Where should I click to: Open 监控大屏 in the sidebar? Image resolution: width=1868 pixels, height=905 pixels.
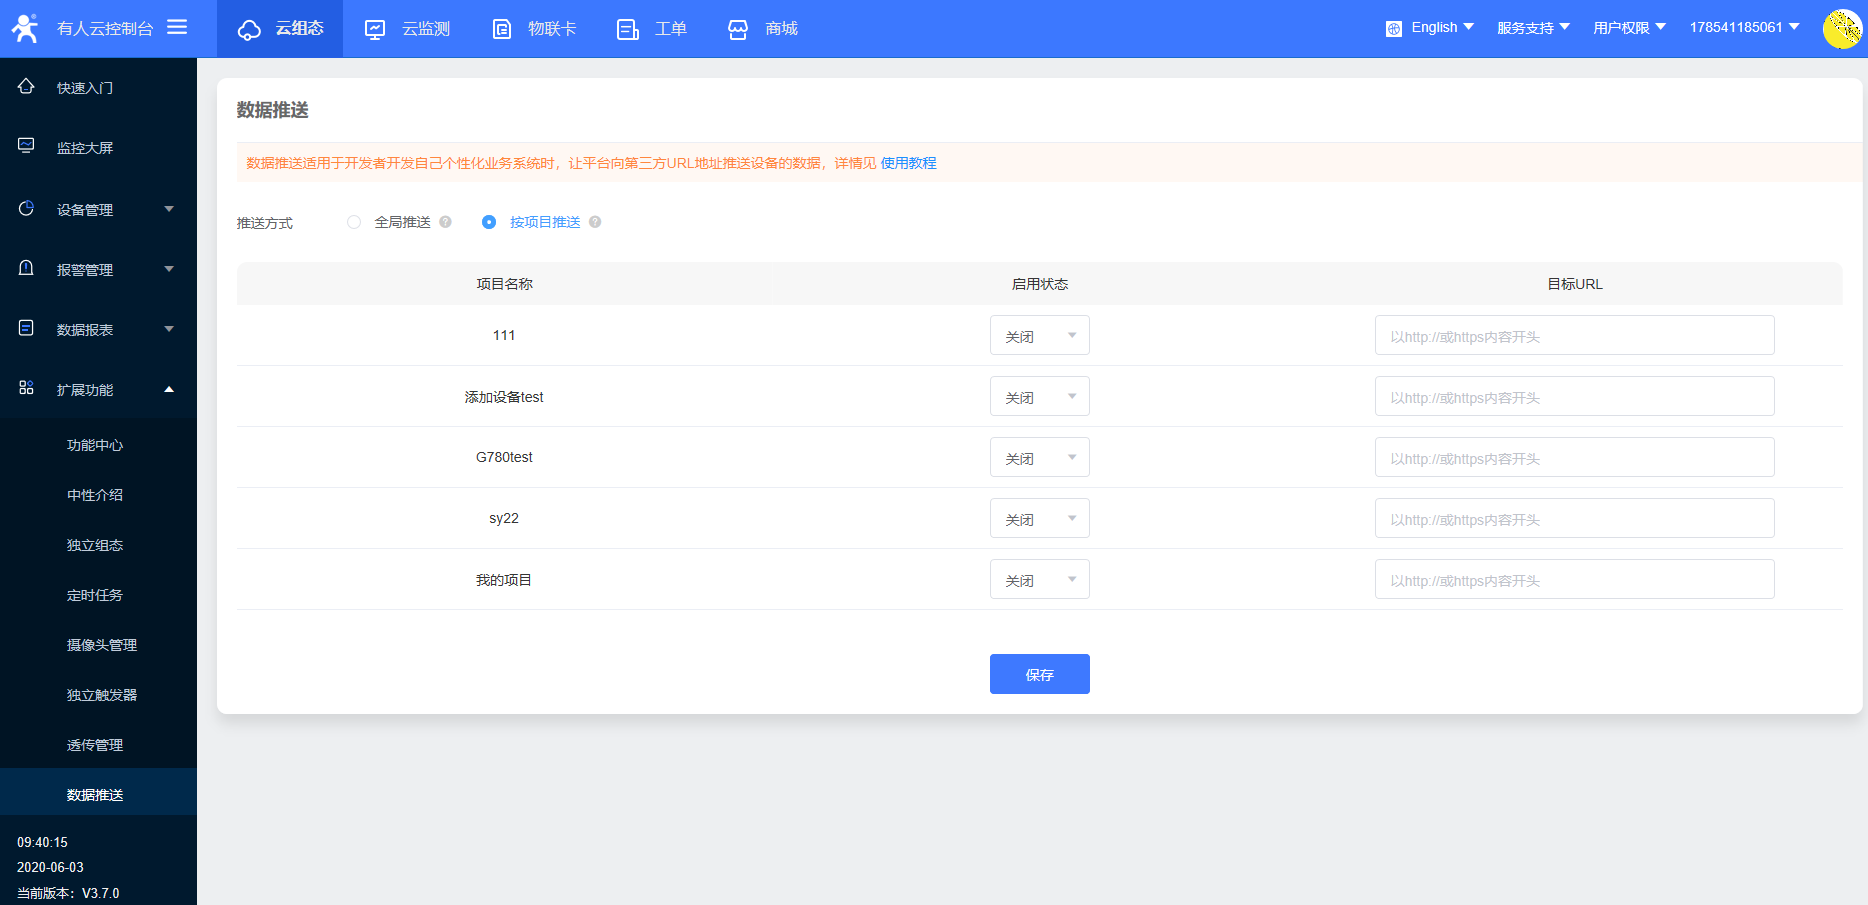(x=98, y=148)
